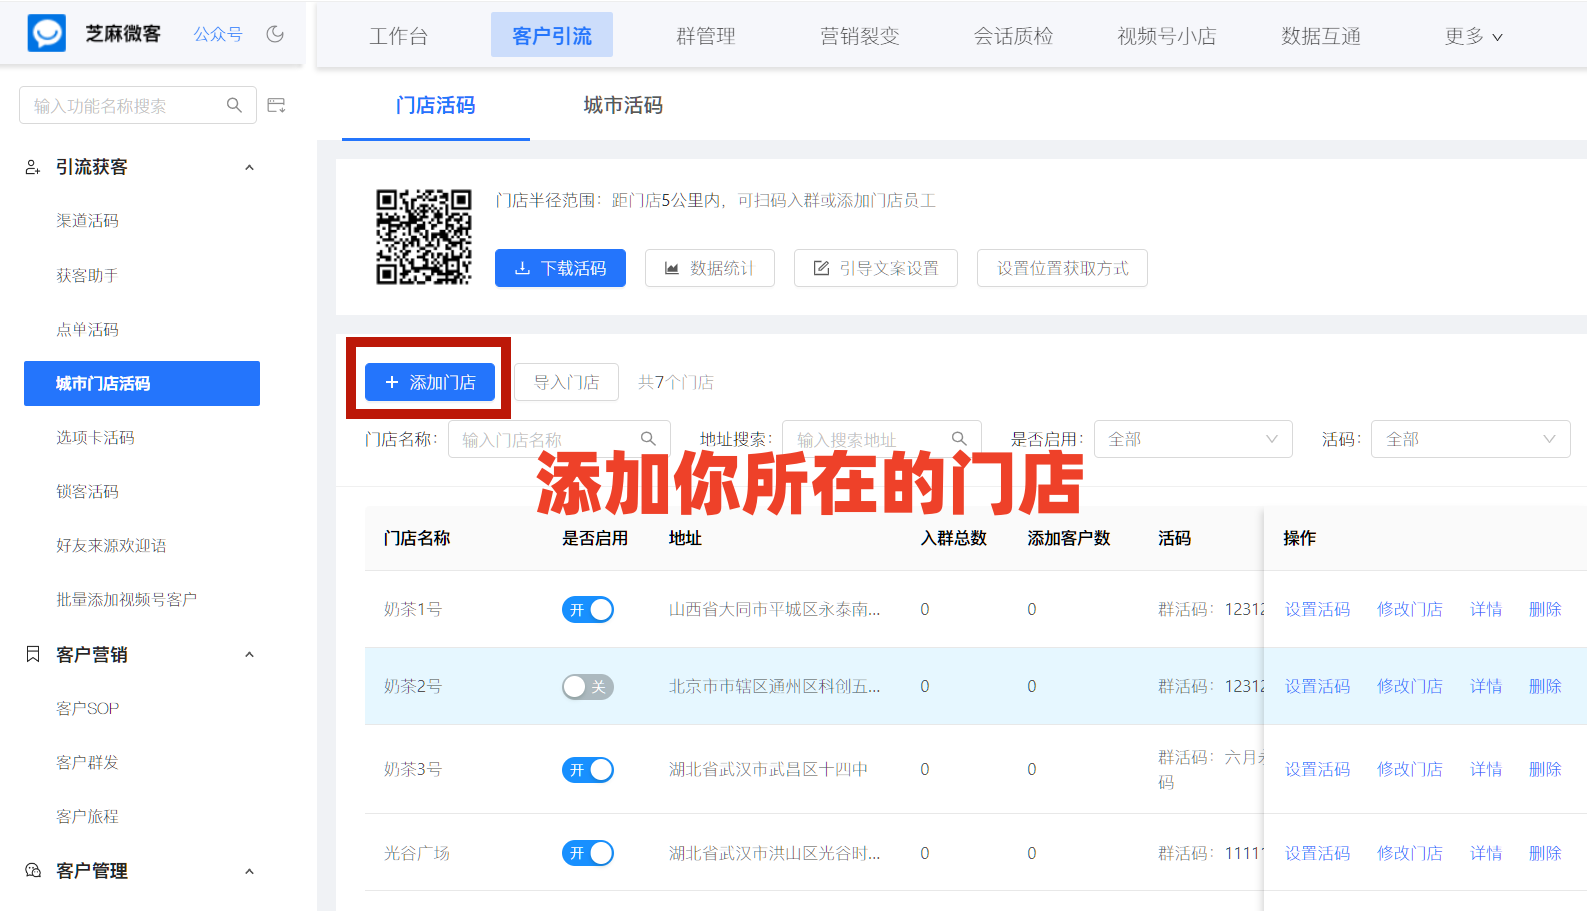Screen dimensions: 1587x911
Task: Toggle the 奶茶3号 enable switch
Action: (588, 770)
